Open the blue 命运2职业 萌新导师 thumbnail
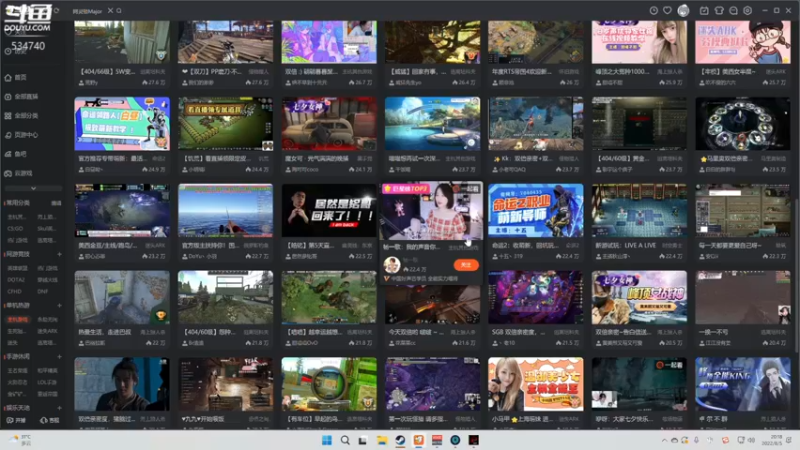800x450 pixels. [536, 210]
